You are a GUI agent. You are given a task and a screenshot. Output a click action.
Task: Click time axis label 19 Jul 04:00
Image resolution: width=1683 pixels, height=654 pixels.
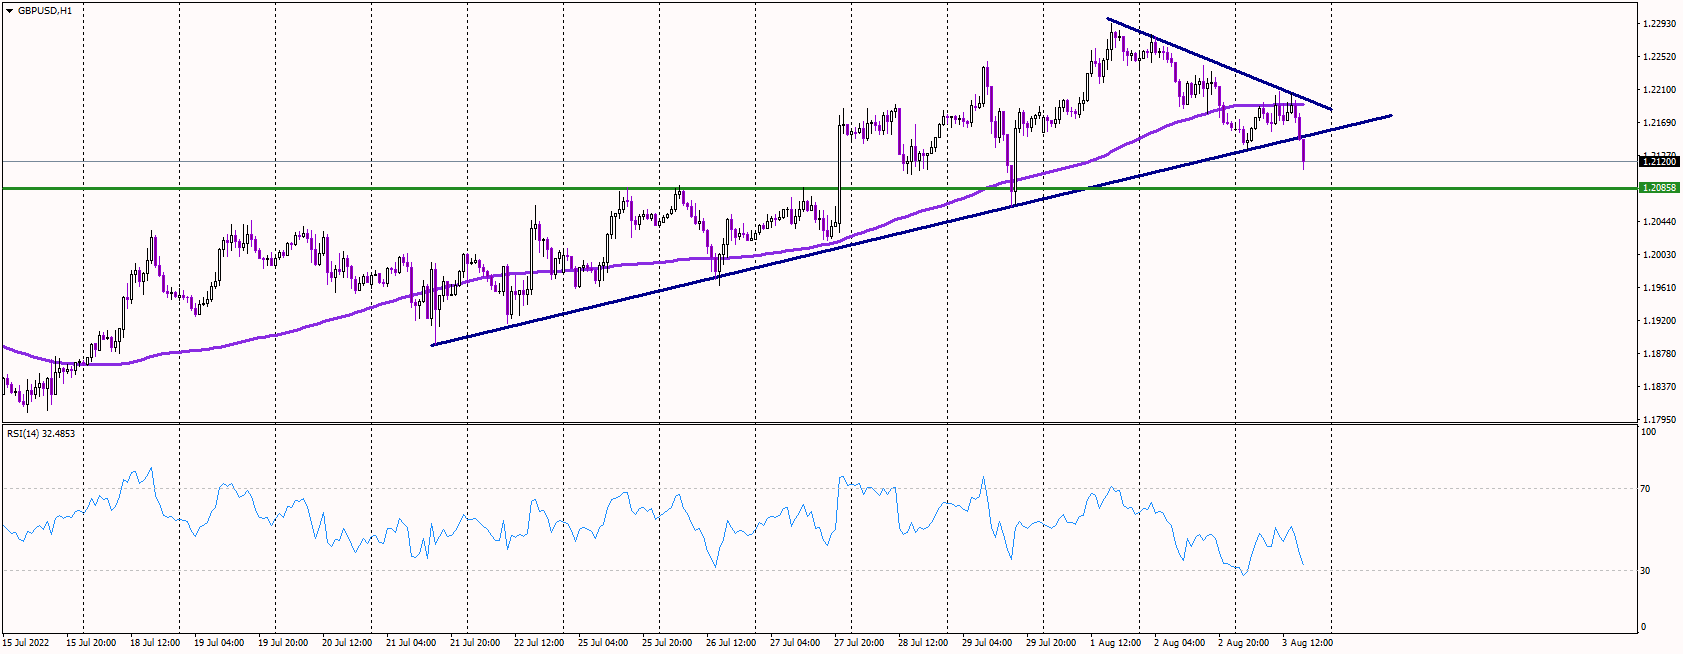219,643
